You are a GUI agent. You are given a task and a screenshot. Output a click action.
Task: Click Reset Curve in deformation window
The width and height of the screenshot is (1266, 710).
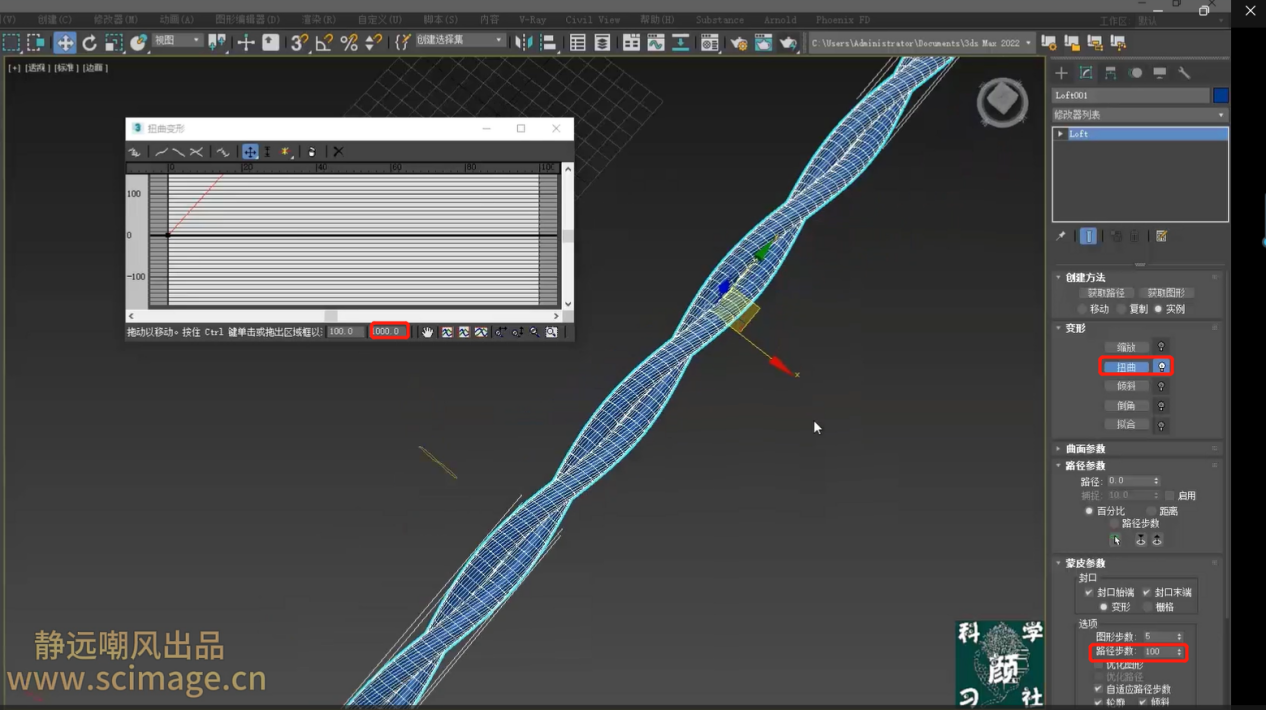(x=311, y=152)
